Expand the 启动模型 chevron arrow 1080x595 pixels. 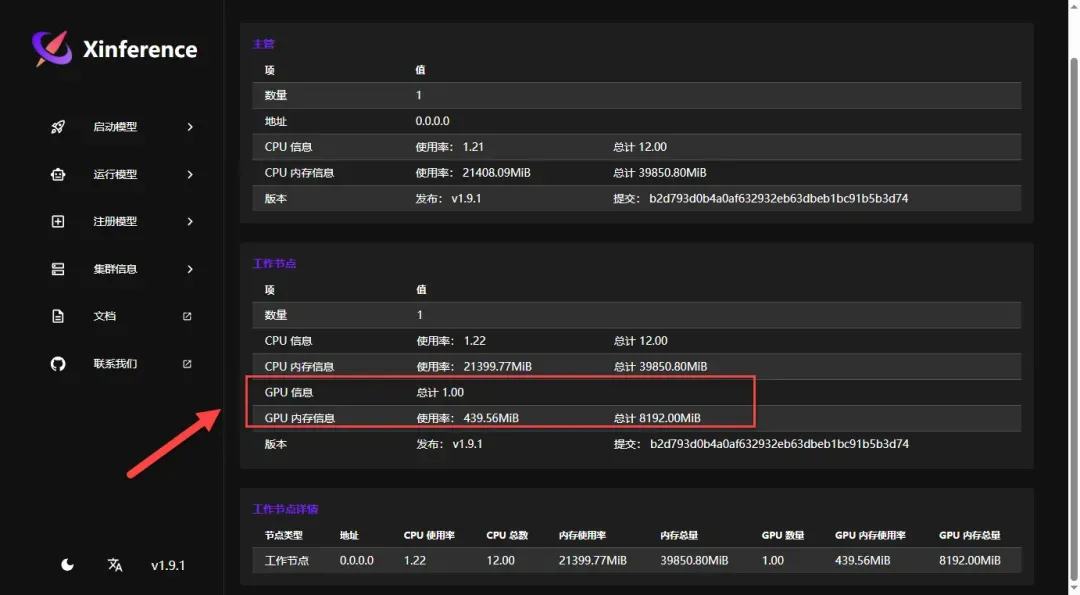tap(190, 127)
